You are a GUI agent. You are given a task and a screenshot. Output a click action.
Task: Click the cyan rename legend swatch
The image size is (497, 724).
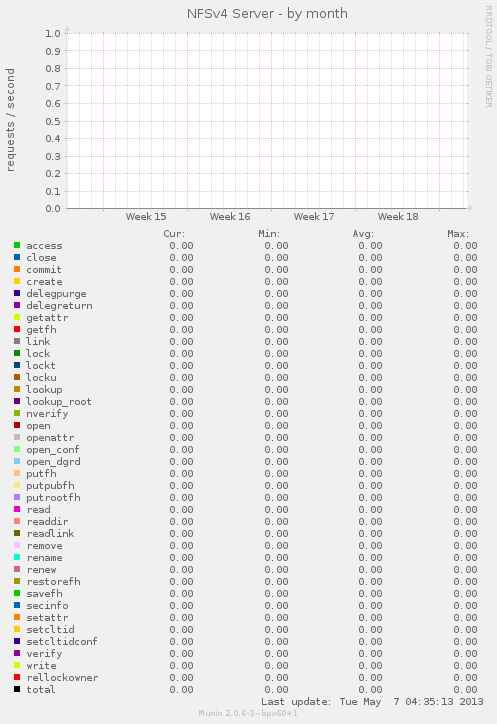point(17,557)
